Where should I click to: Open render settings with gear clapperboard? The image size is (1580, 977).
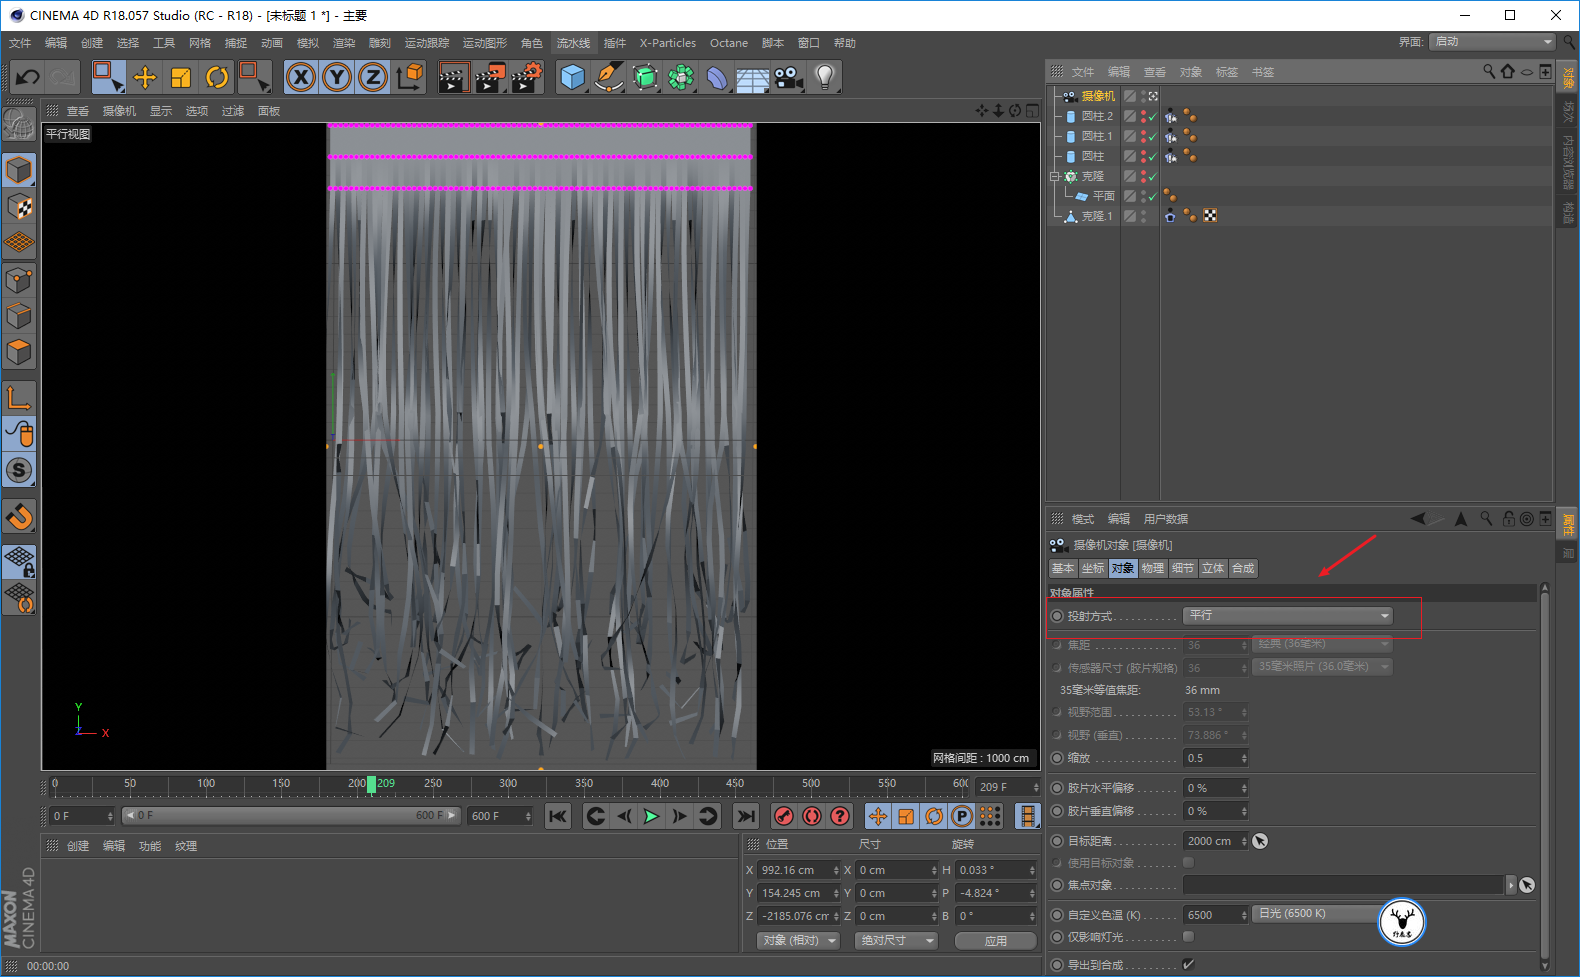point(527,77)
